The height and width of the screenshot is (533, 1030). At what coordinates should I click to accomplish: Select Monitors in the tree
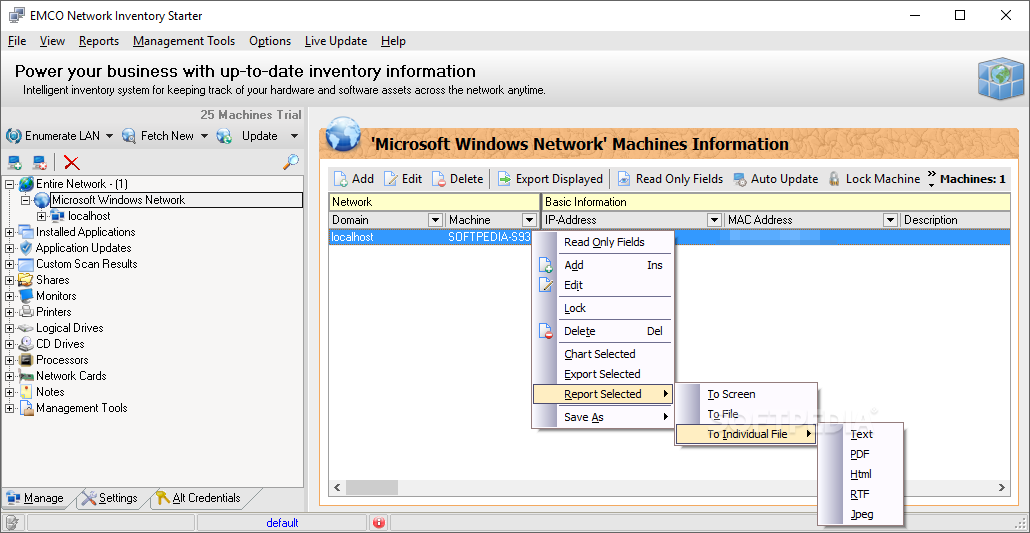(56, 296)
